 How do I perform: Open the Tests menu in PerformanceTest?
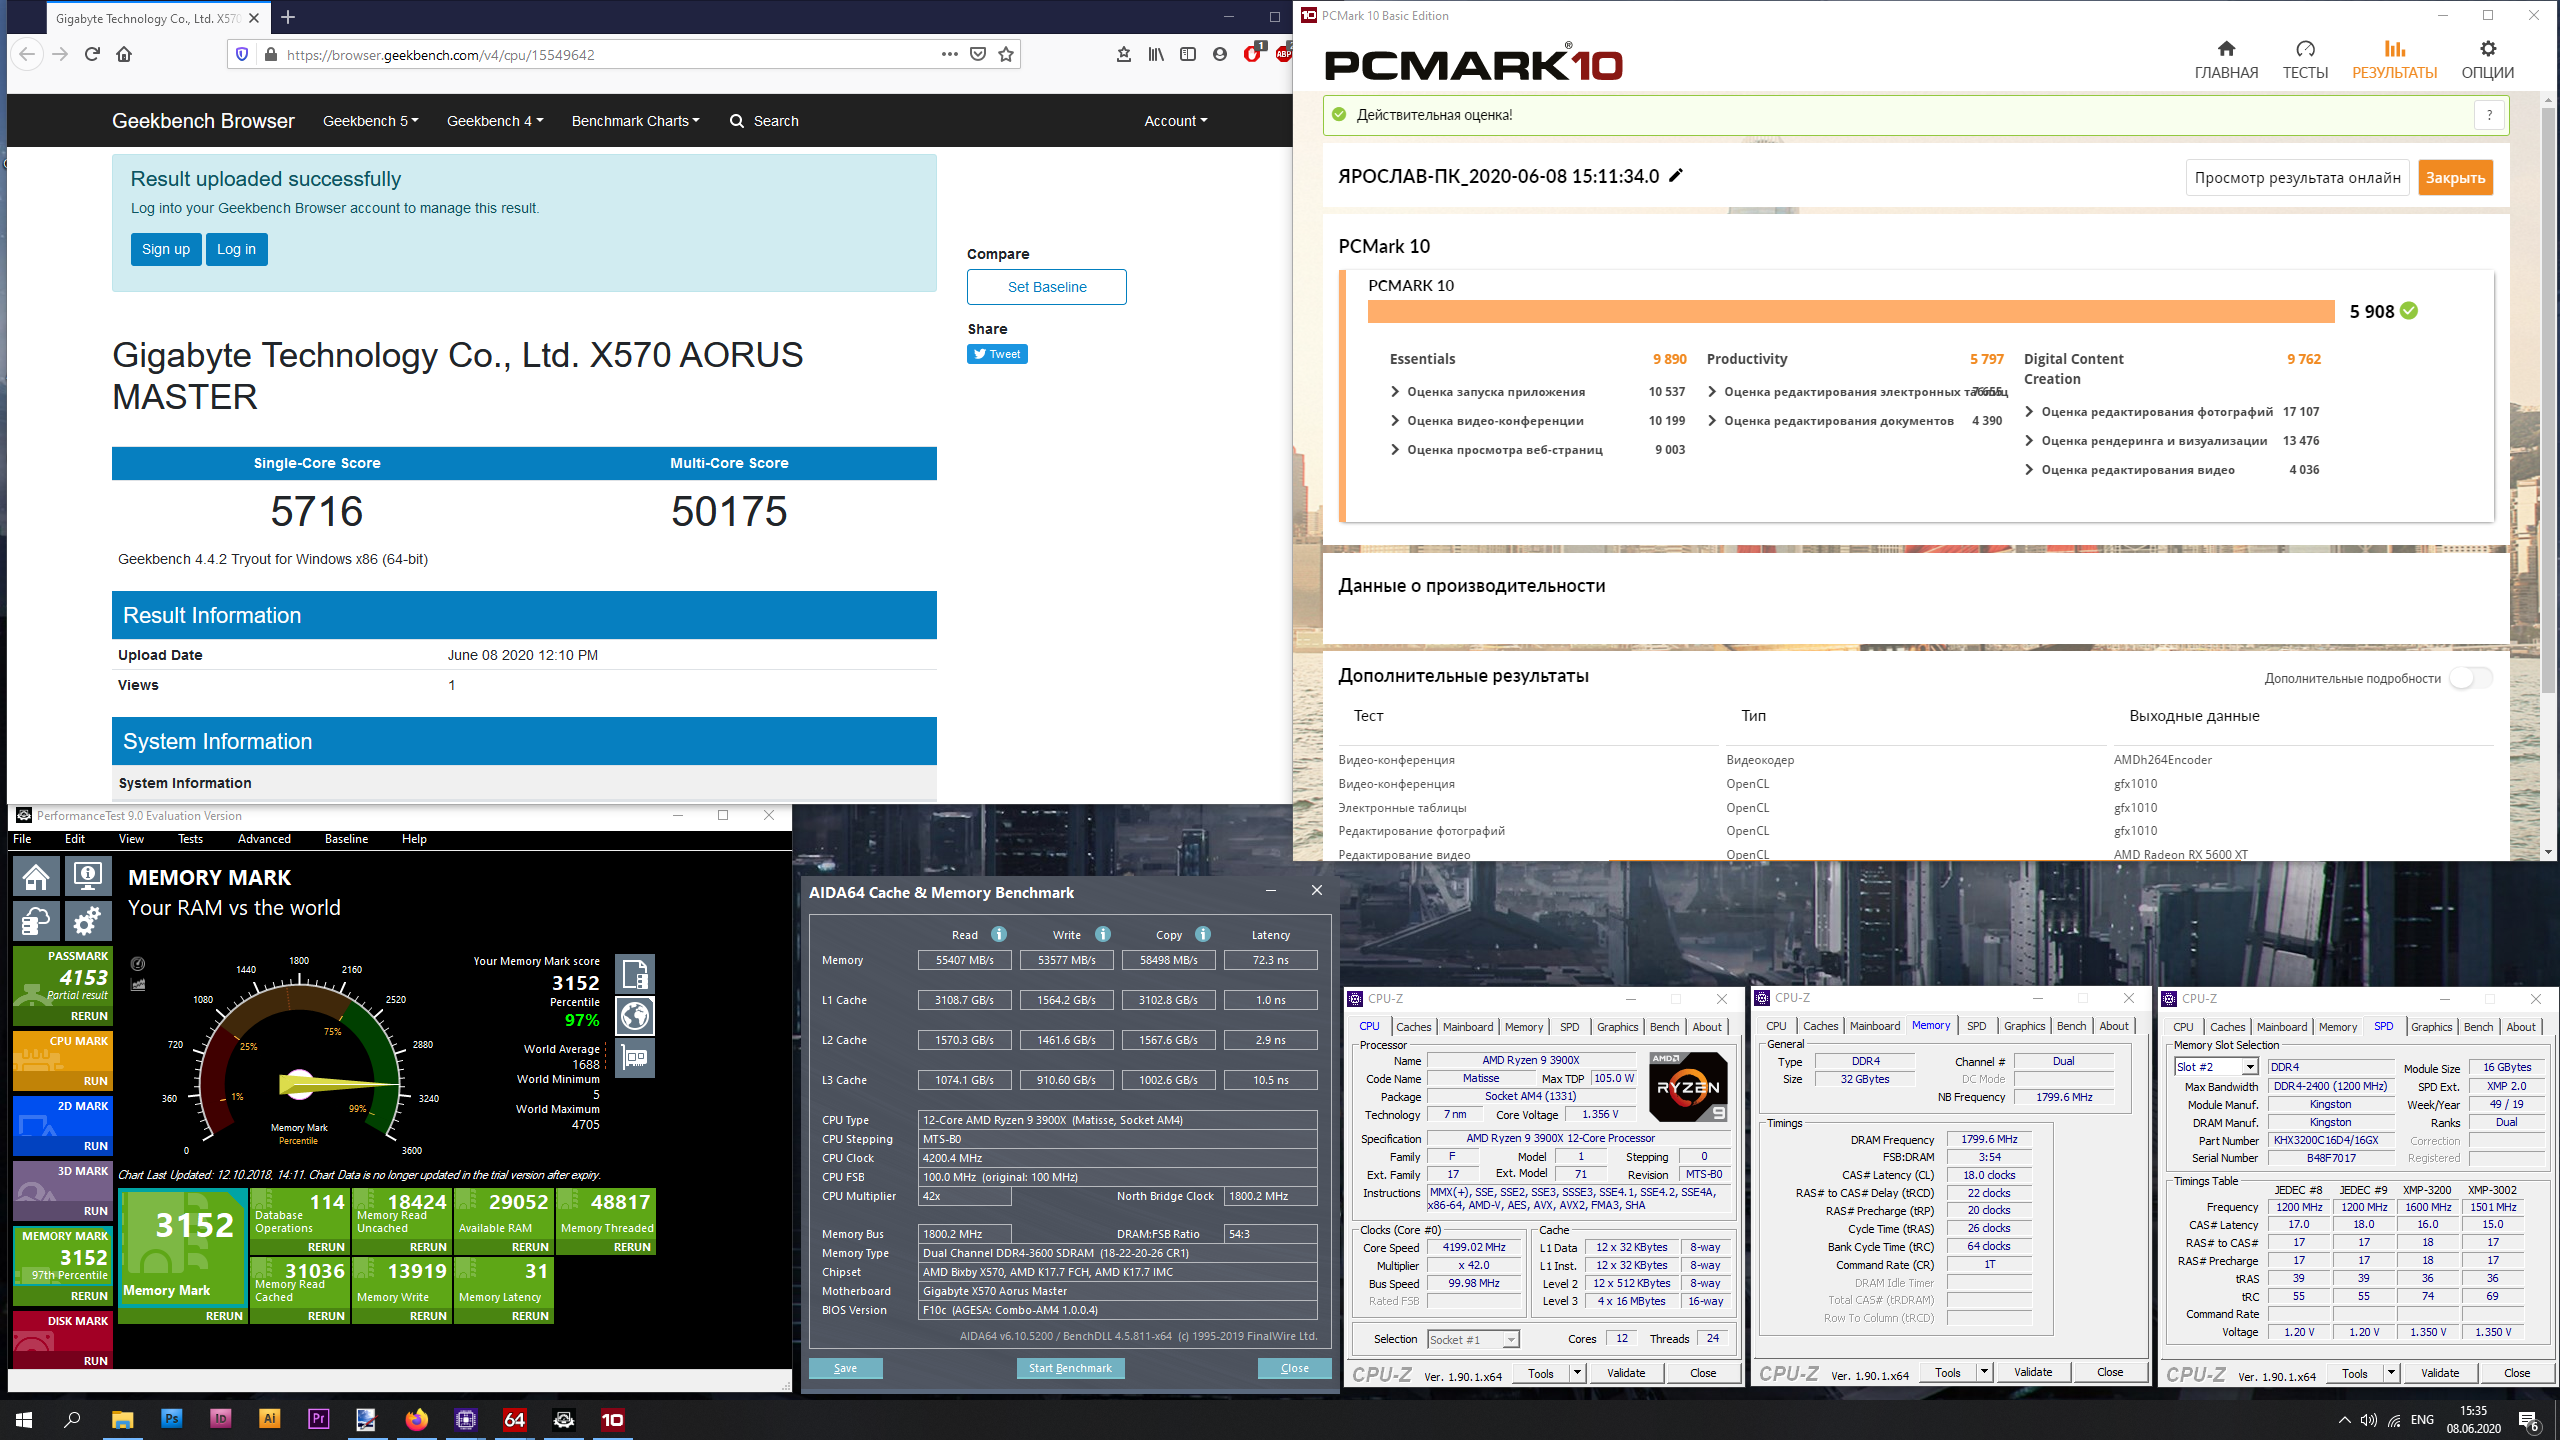(x=190, y=838)
